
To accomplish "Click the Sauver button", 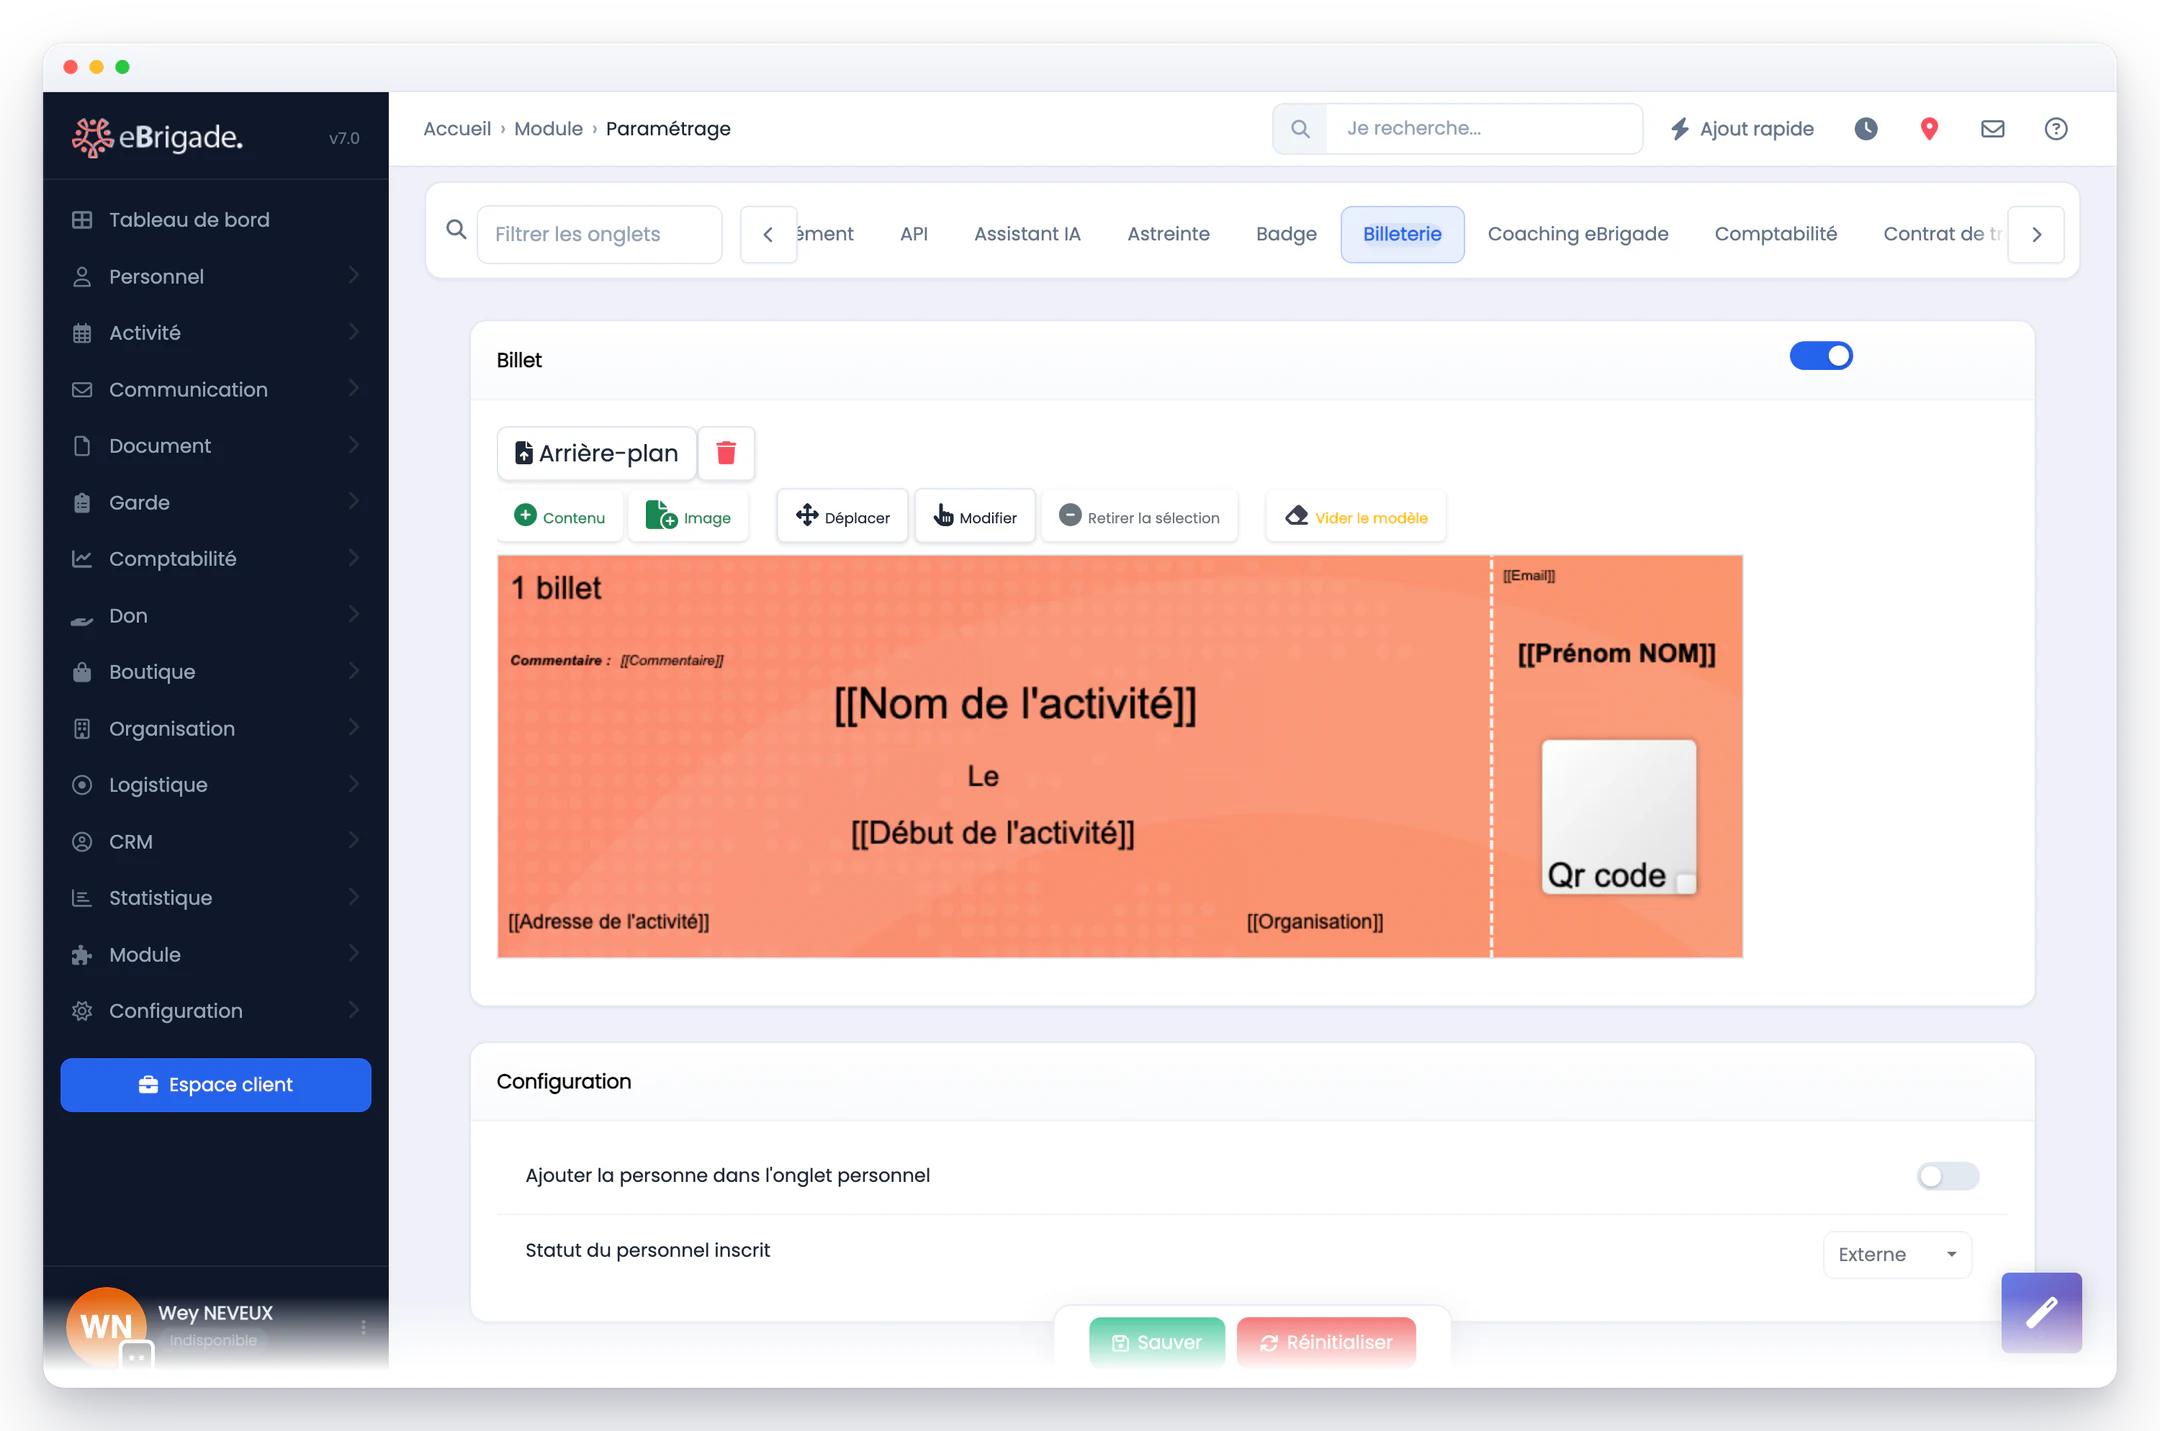I will point(1156,1342).
